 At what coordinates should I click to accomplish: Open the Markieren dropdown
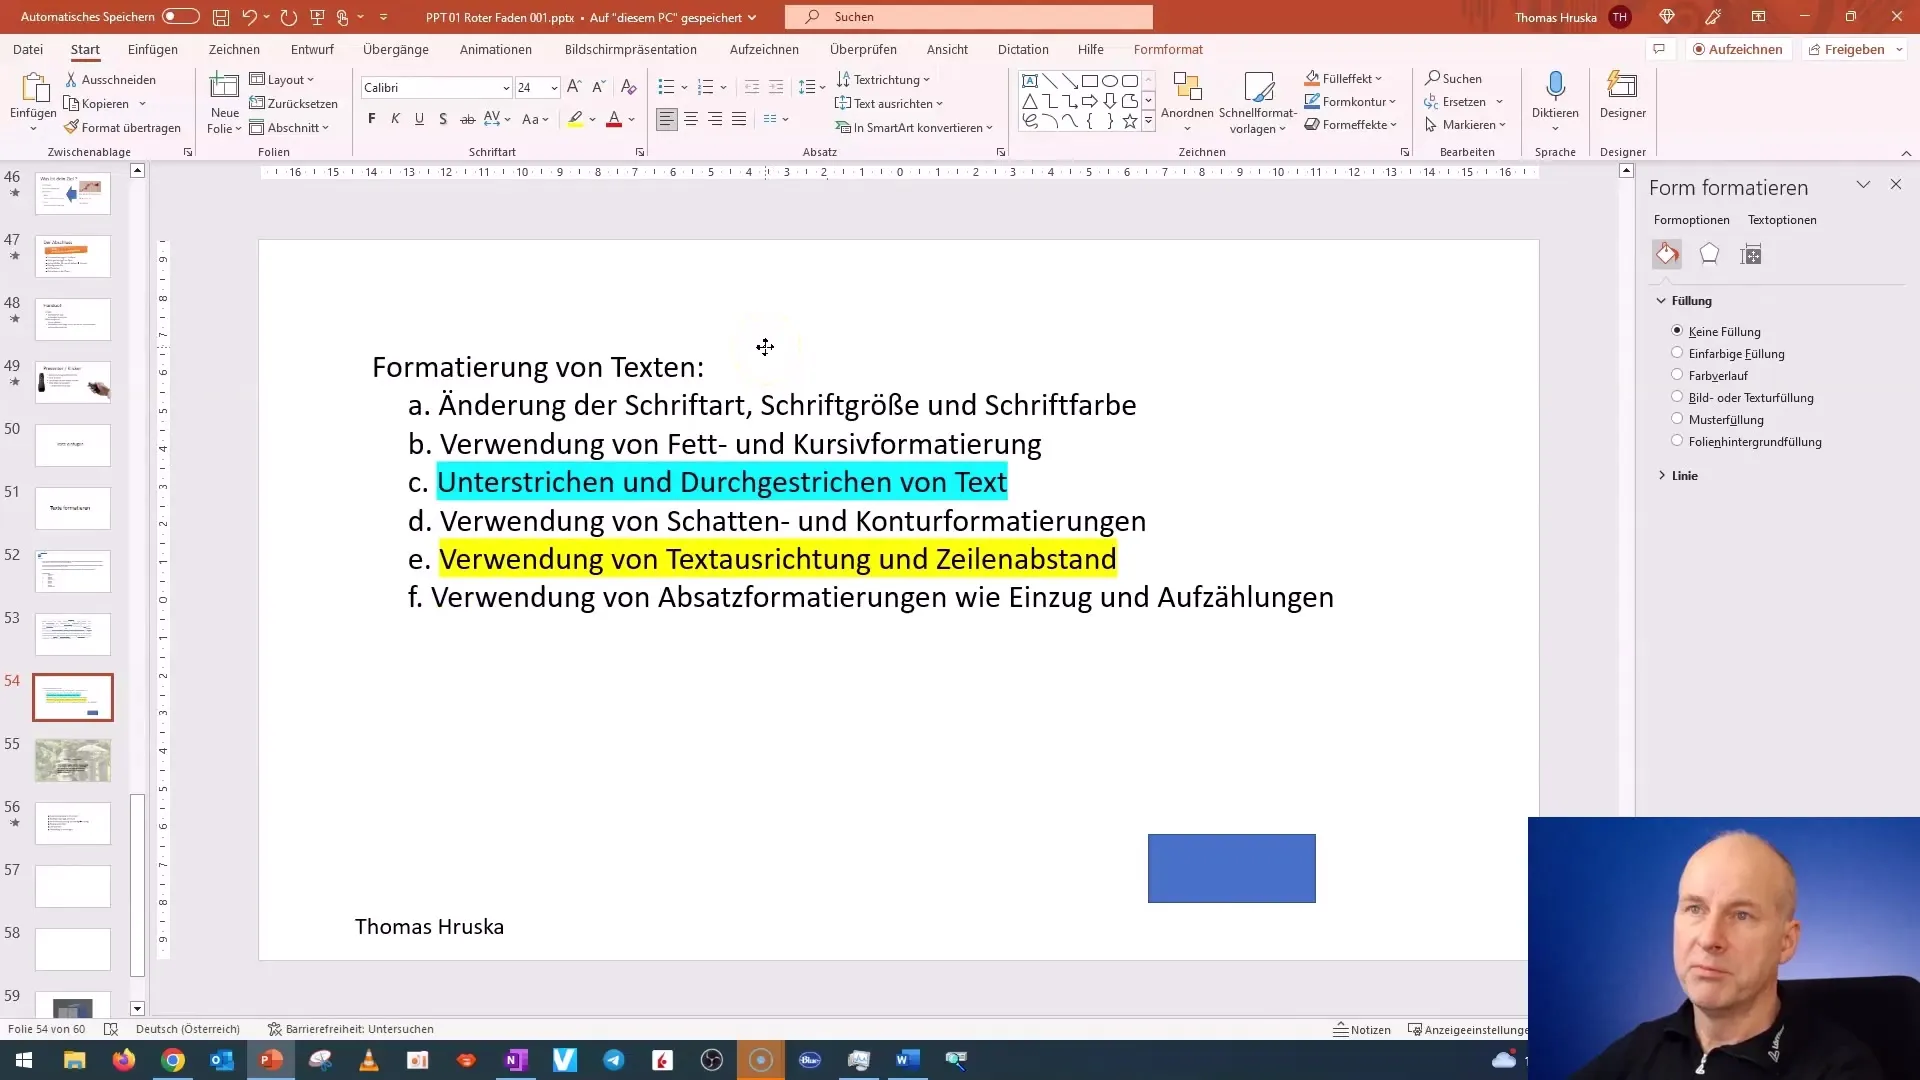1466,124
